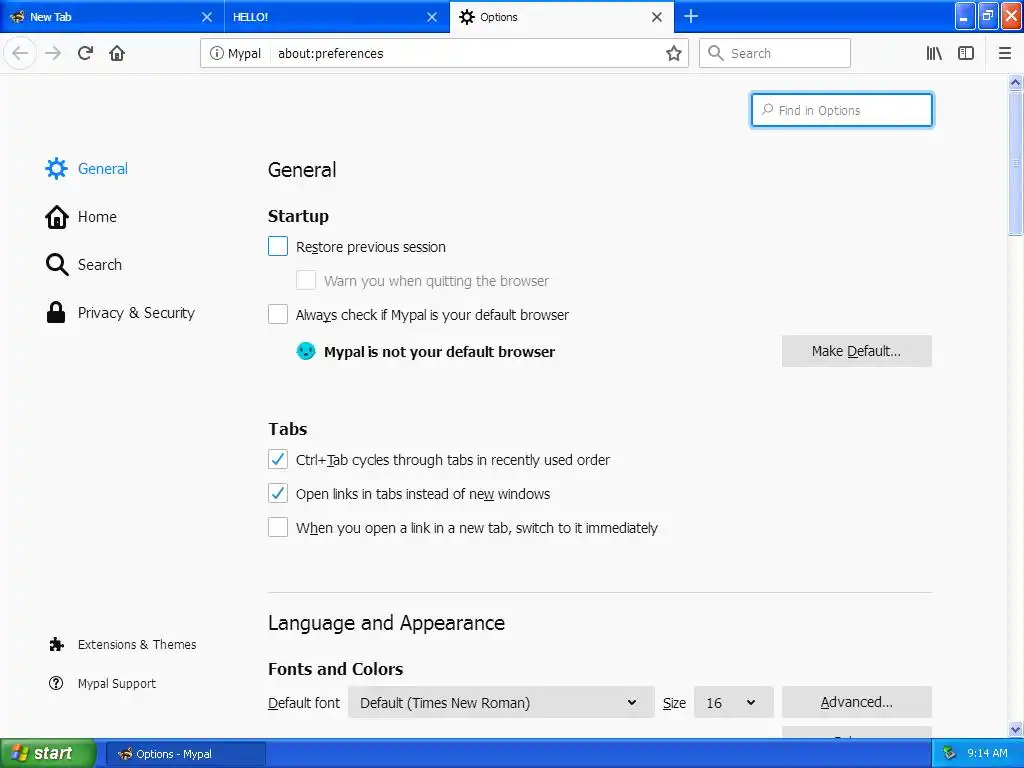Open a new tab with plus button
Image resolution: width=1024 pixels, height=768 pixels.
click(691, 16)
